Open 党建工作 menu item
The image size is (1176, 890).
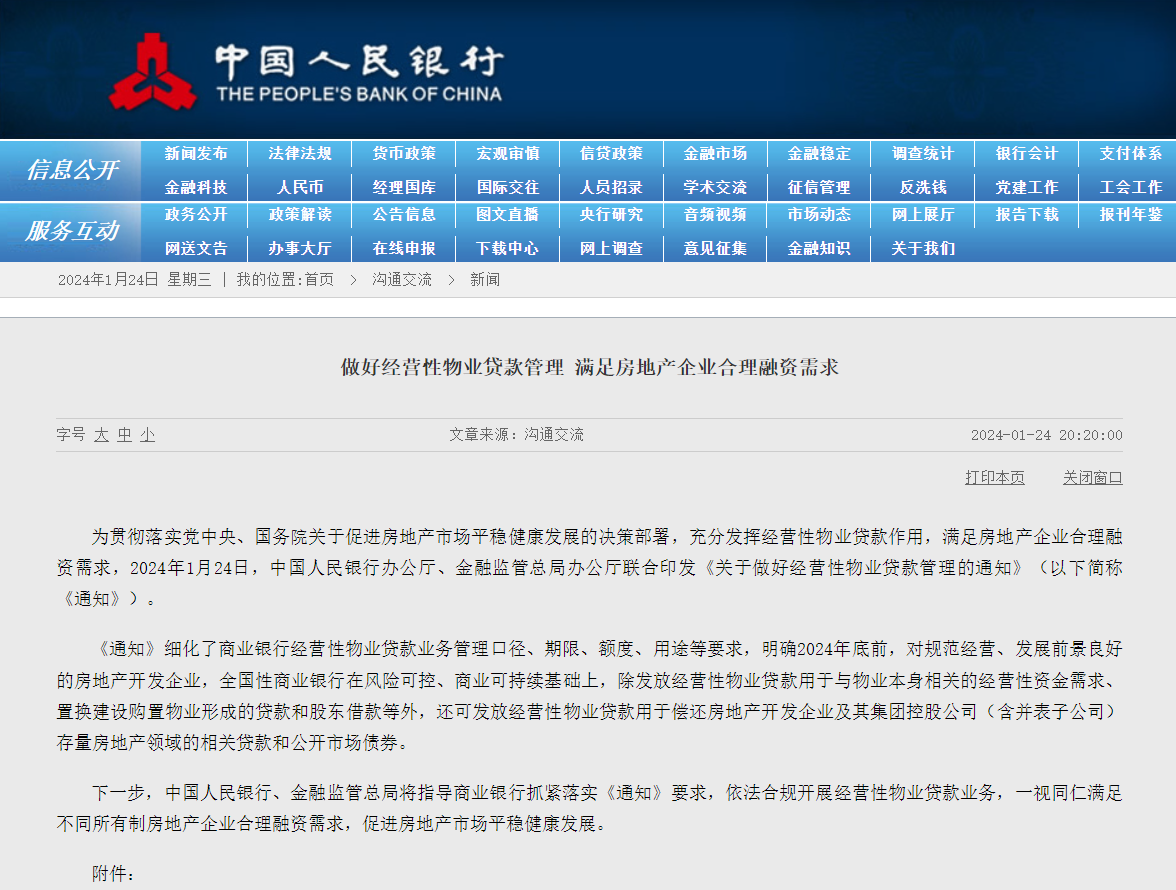click(1027, 187)
